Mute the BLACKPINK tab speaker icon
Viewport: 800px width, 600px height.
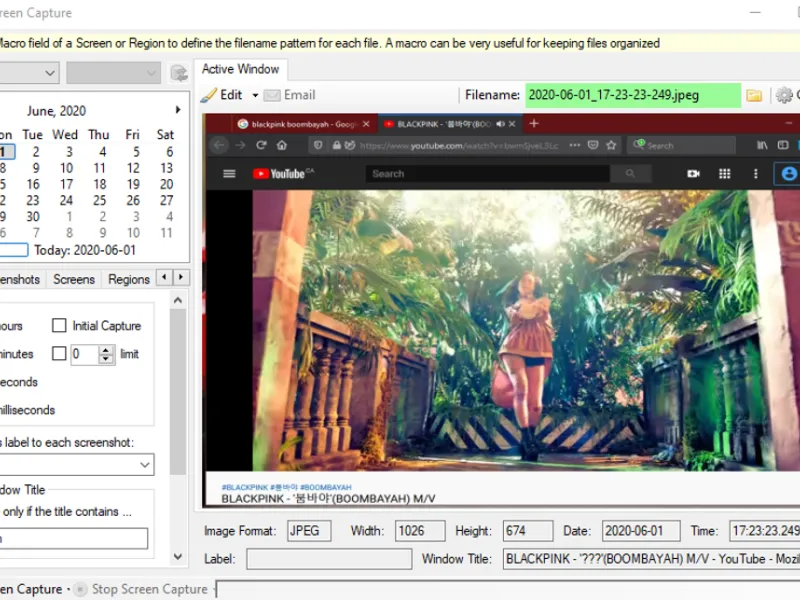pyautogui.click(x=501, y=124)
